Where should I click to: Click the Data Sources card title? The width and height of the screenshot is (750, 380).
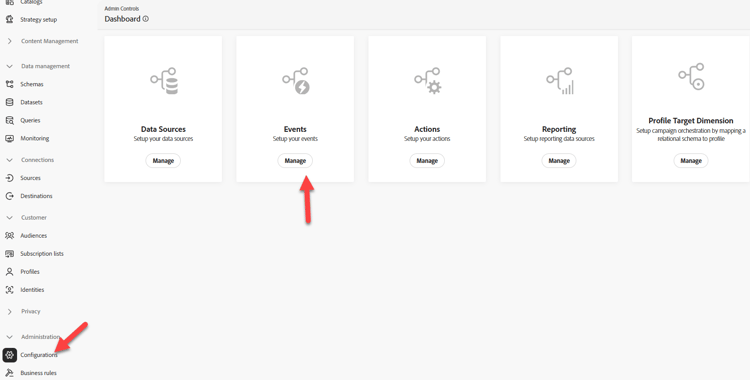(x=163, y=129)
